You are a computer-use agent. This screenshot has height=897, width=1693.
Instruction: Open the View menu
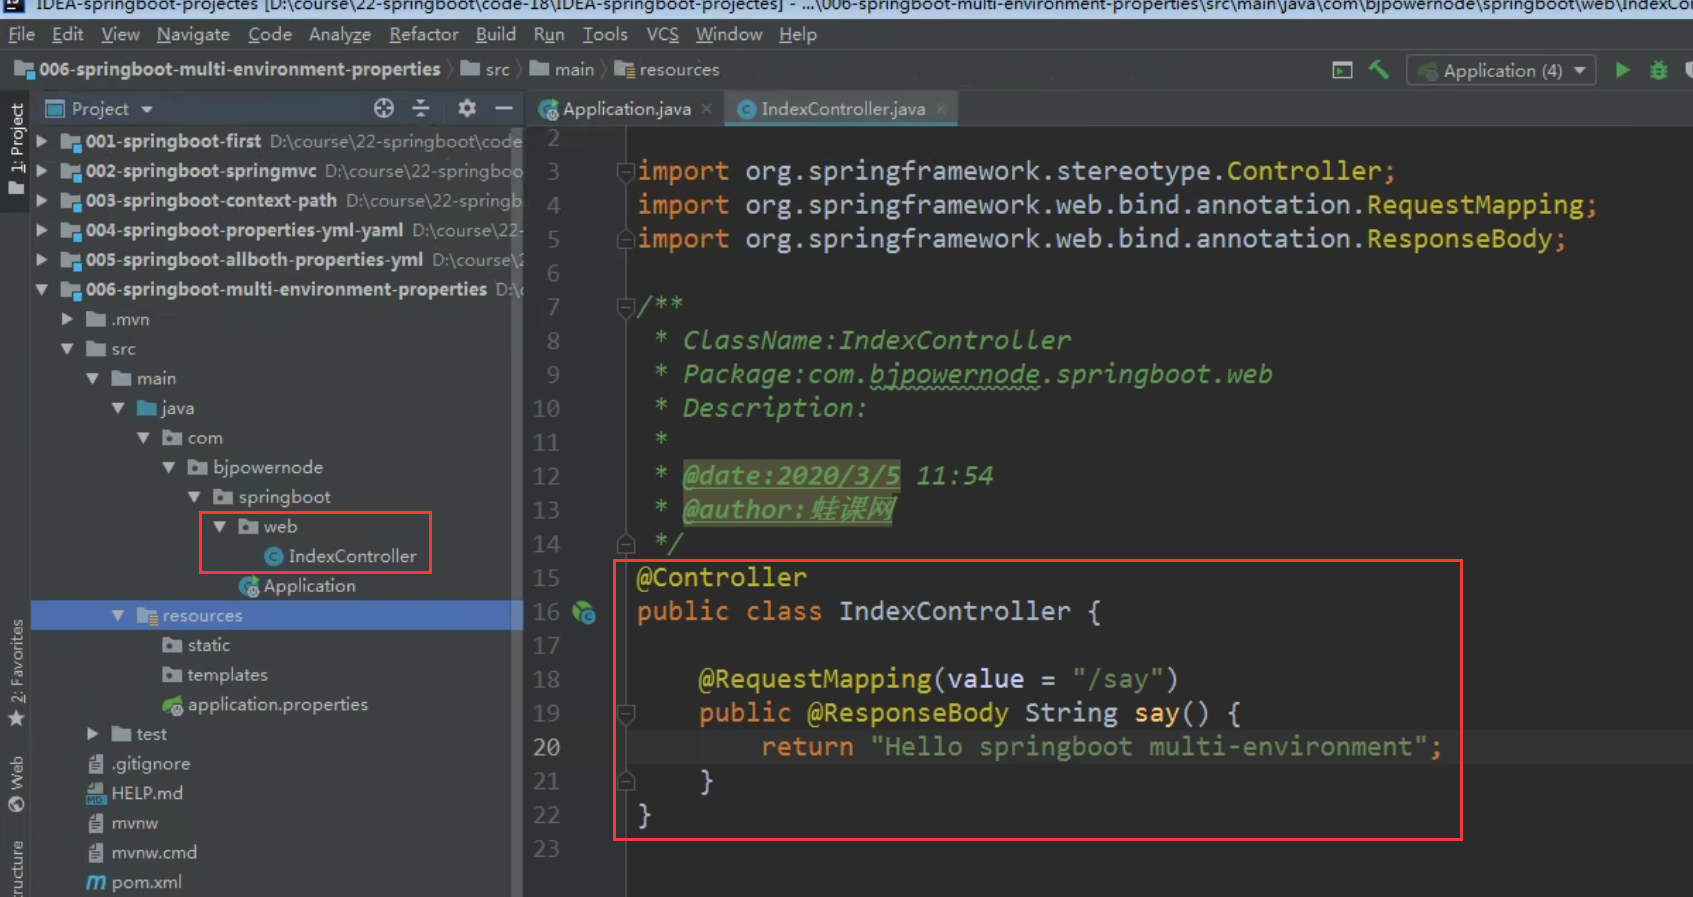point(120,34)
